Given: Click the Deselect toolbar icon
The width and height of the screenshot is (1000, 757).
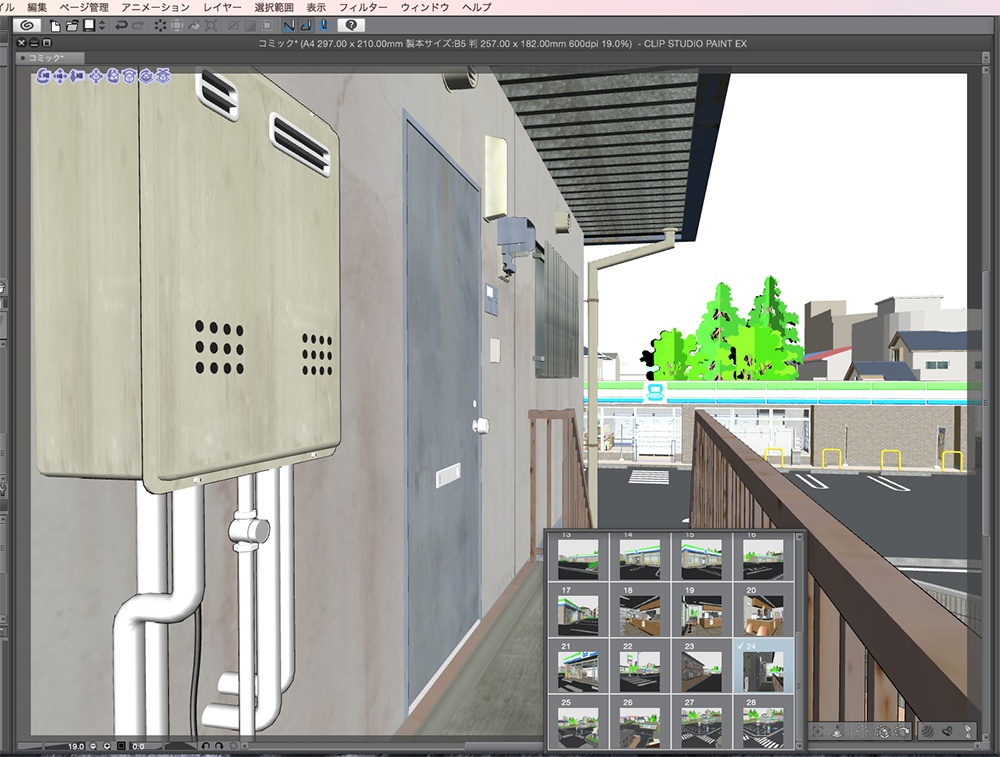Looking at the screenshot, I should pos(233,26).
